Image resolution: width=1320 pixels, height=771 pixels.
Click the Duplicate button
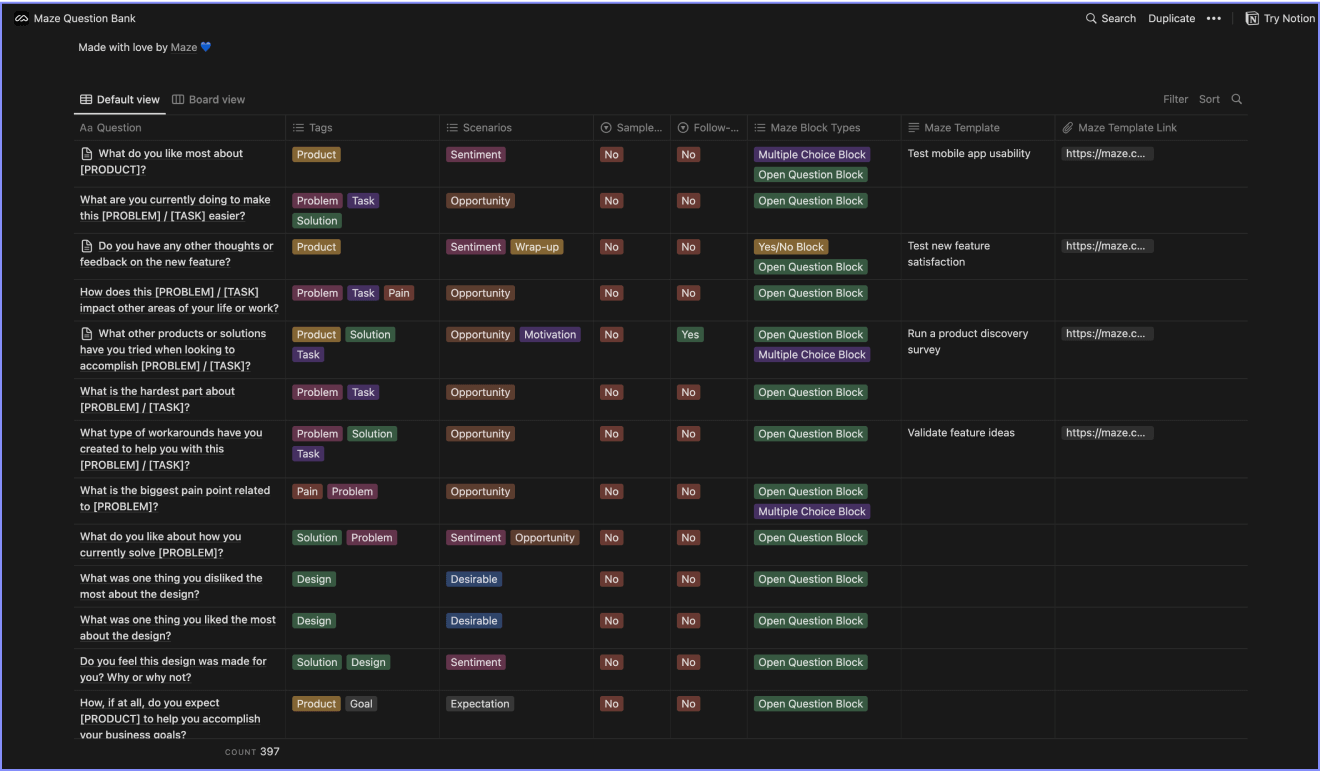(x=1171, y=18)
